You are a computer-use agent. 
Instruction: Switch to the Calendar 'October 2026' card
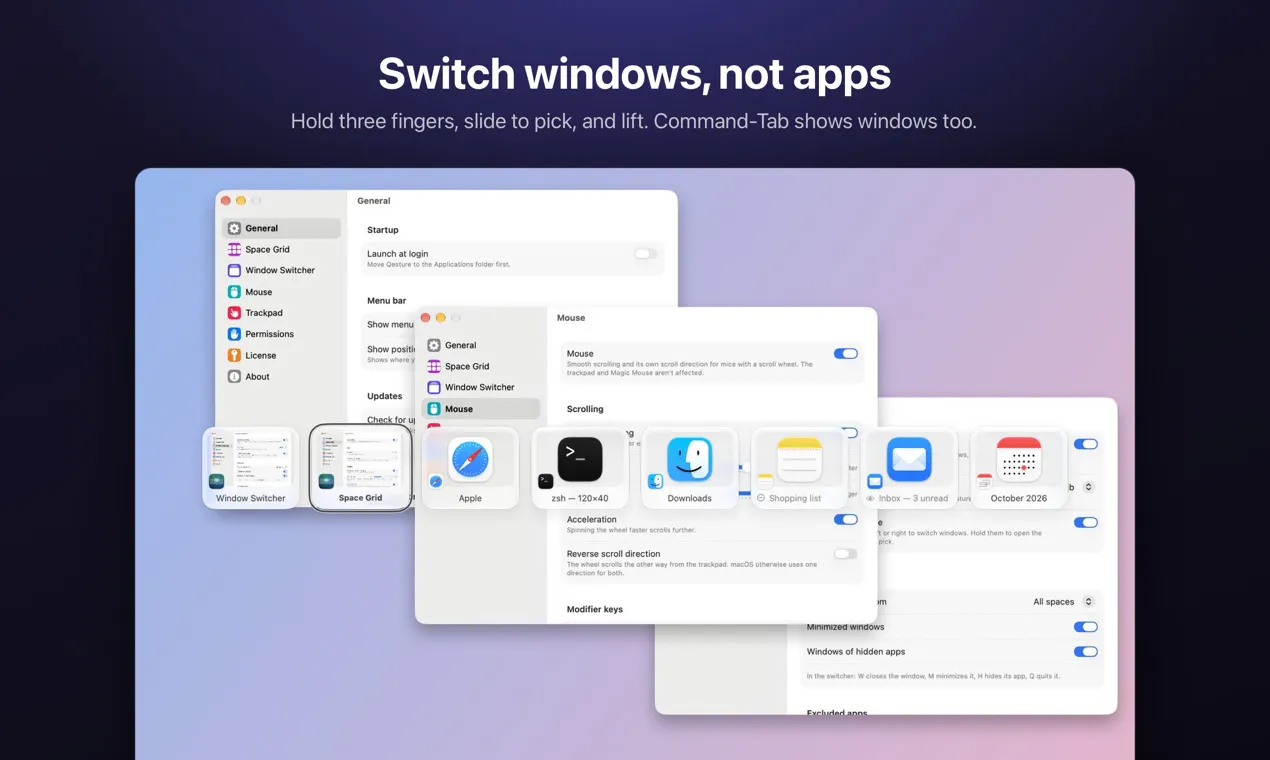pyautogui.click(x=1019, y=468)
